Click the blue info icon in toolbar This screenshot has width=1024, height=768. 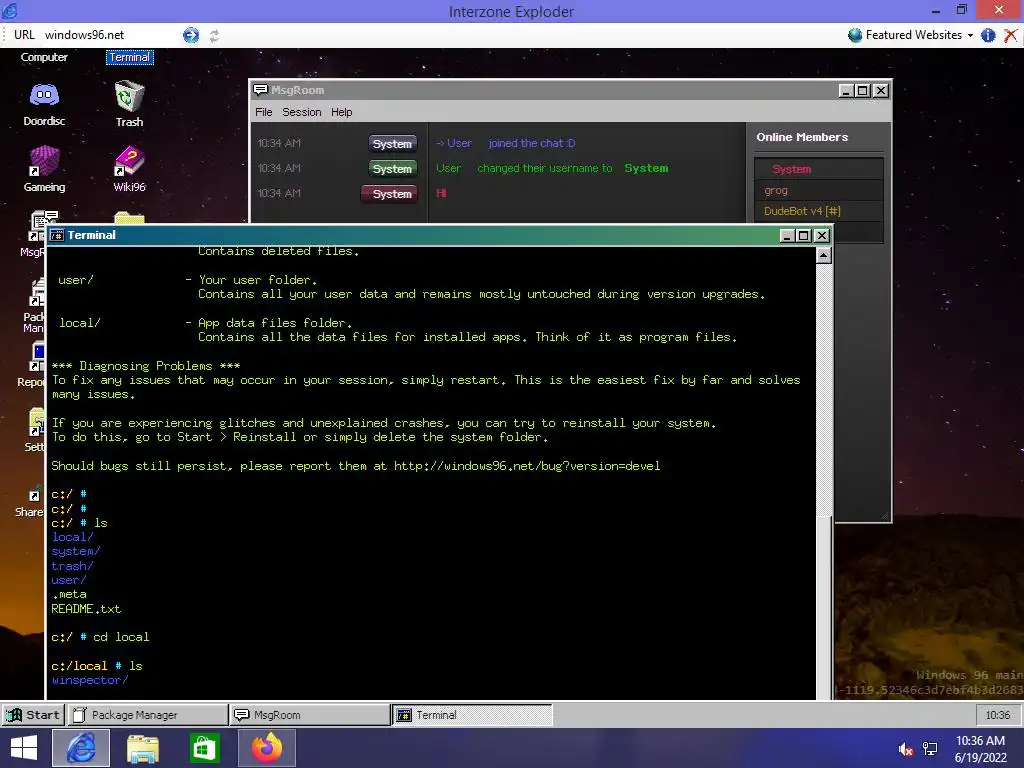tap(988, 35)
